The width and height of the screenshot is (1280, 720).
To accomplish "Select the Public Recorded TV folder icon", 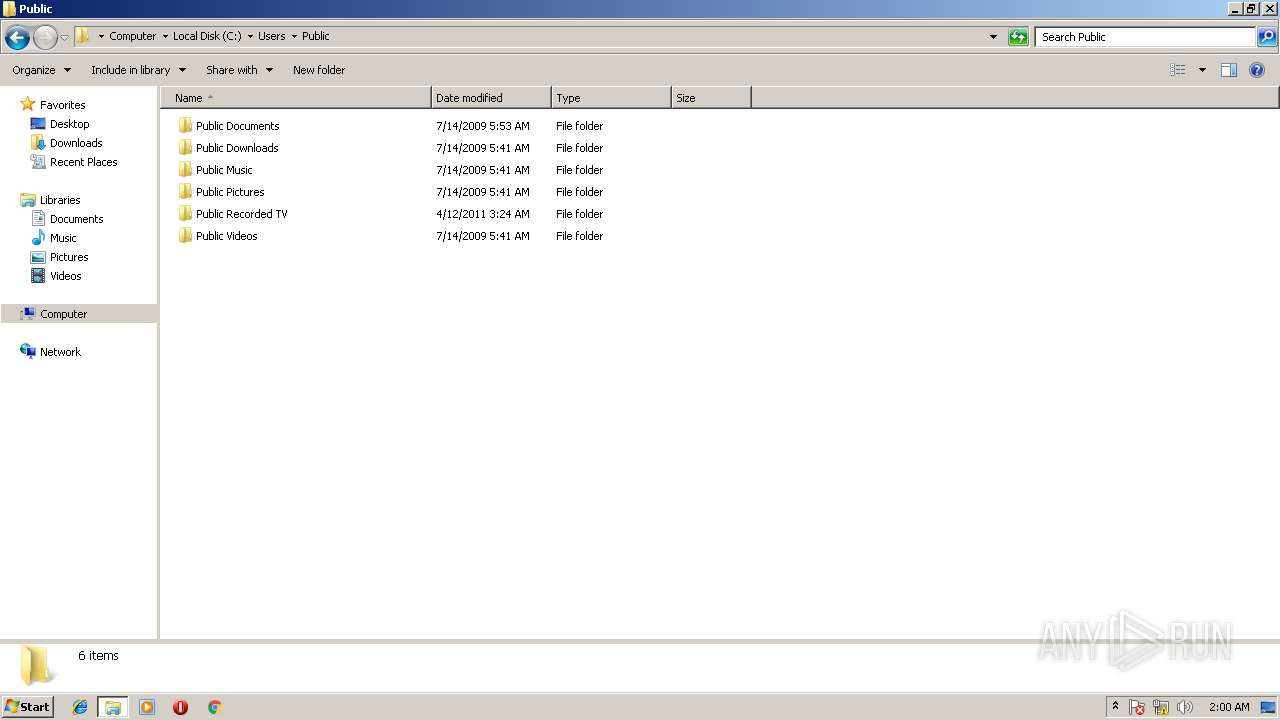I will [x=185, y=214].
